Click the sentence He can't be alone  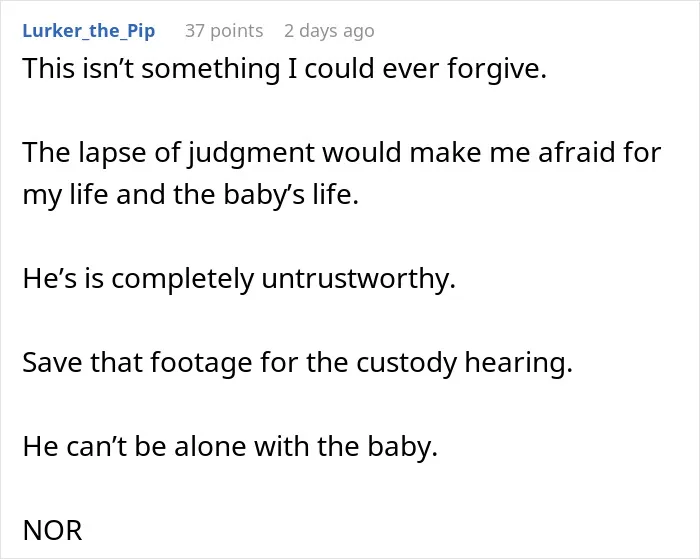coord(230,446)
